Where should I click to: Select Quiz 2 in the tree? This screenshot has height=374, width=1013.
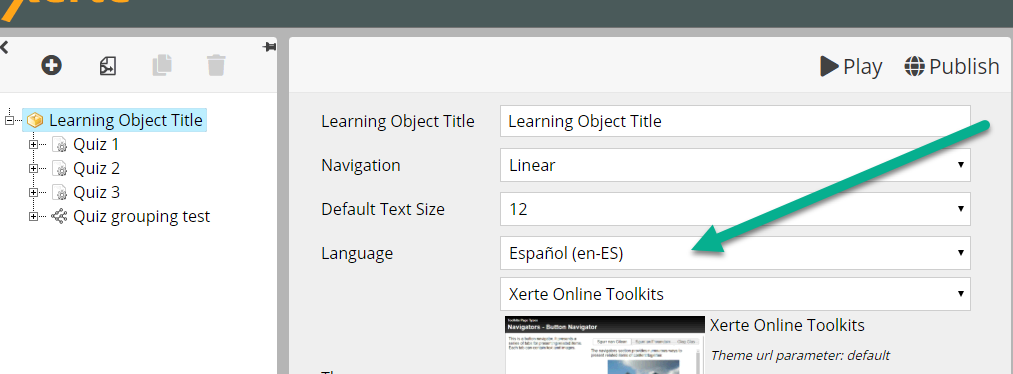[96, 169]
